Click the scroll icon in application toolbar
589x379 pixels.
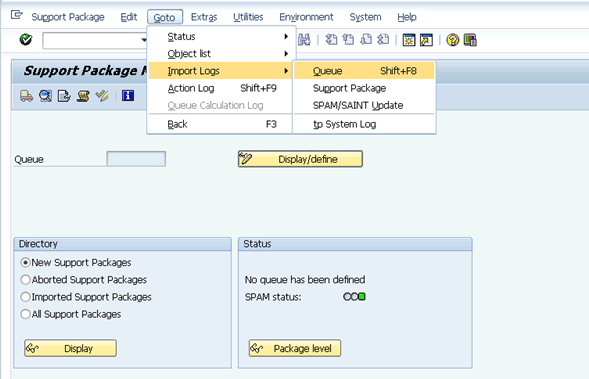click(83, 96)
